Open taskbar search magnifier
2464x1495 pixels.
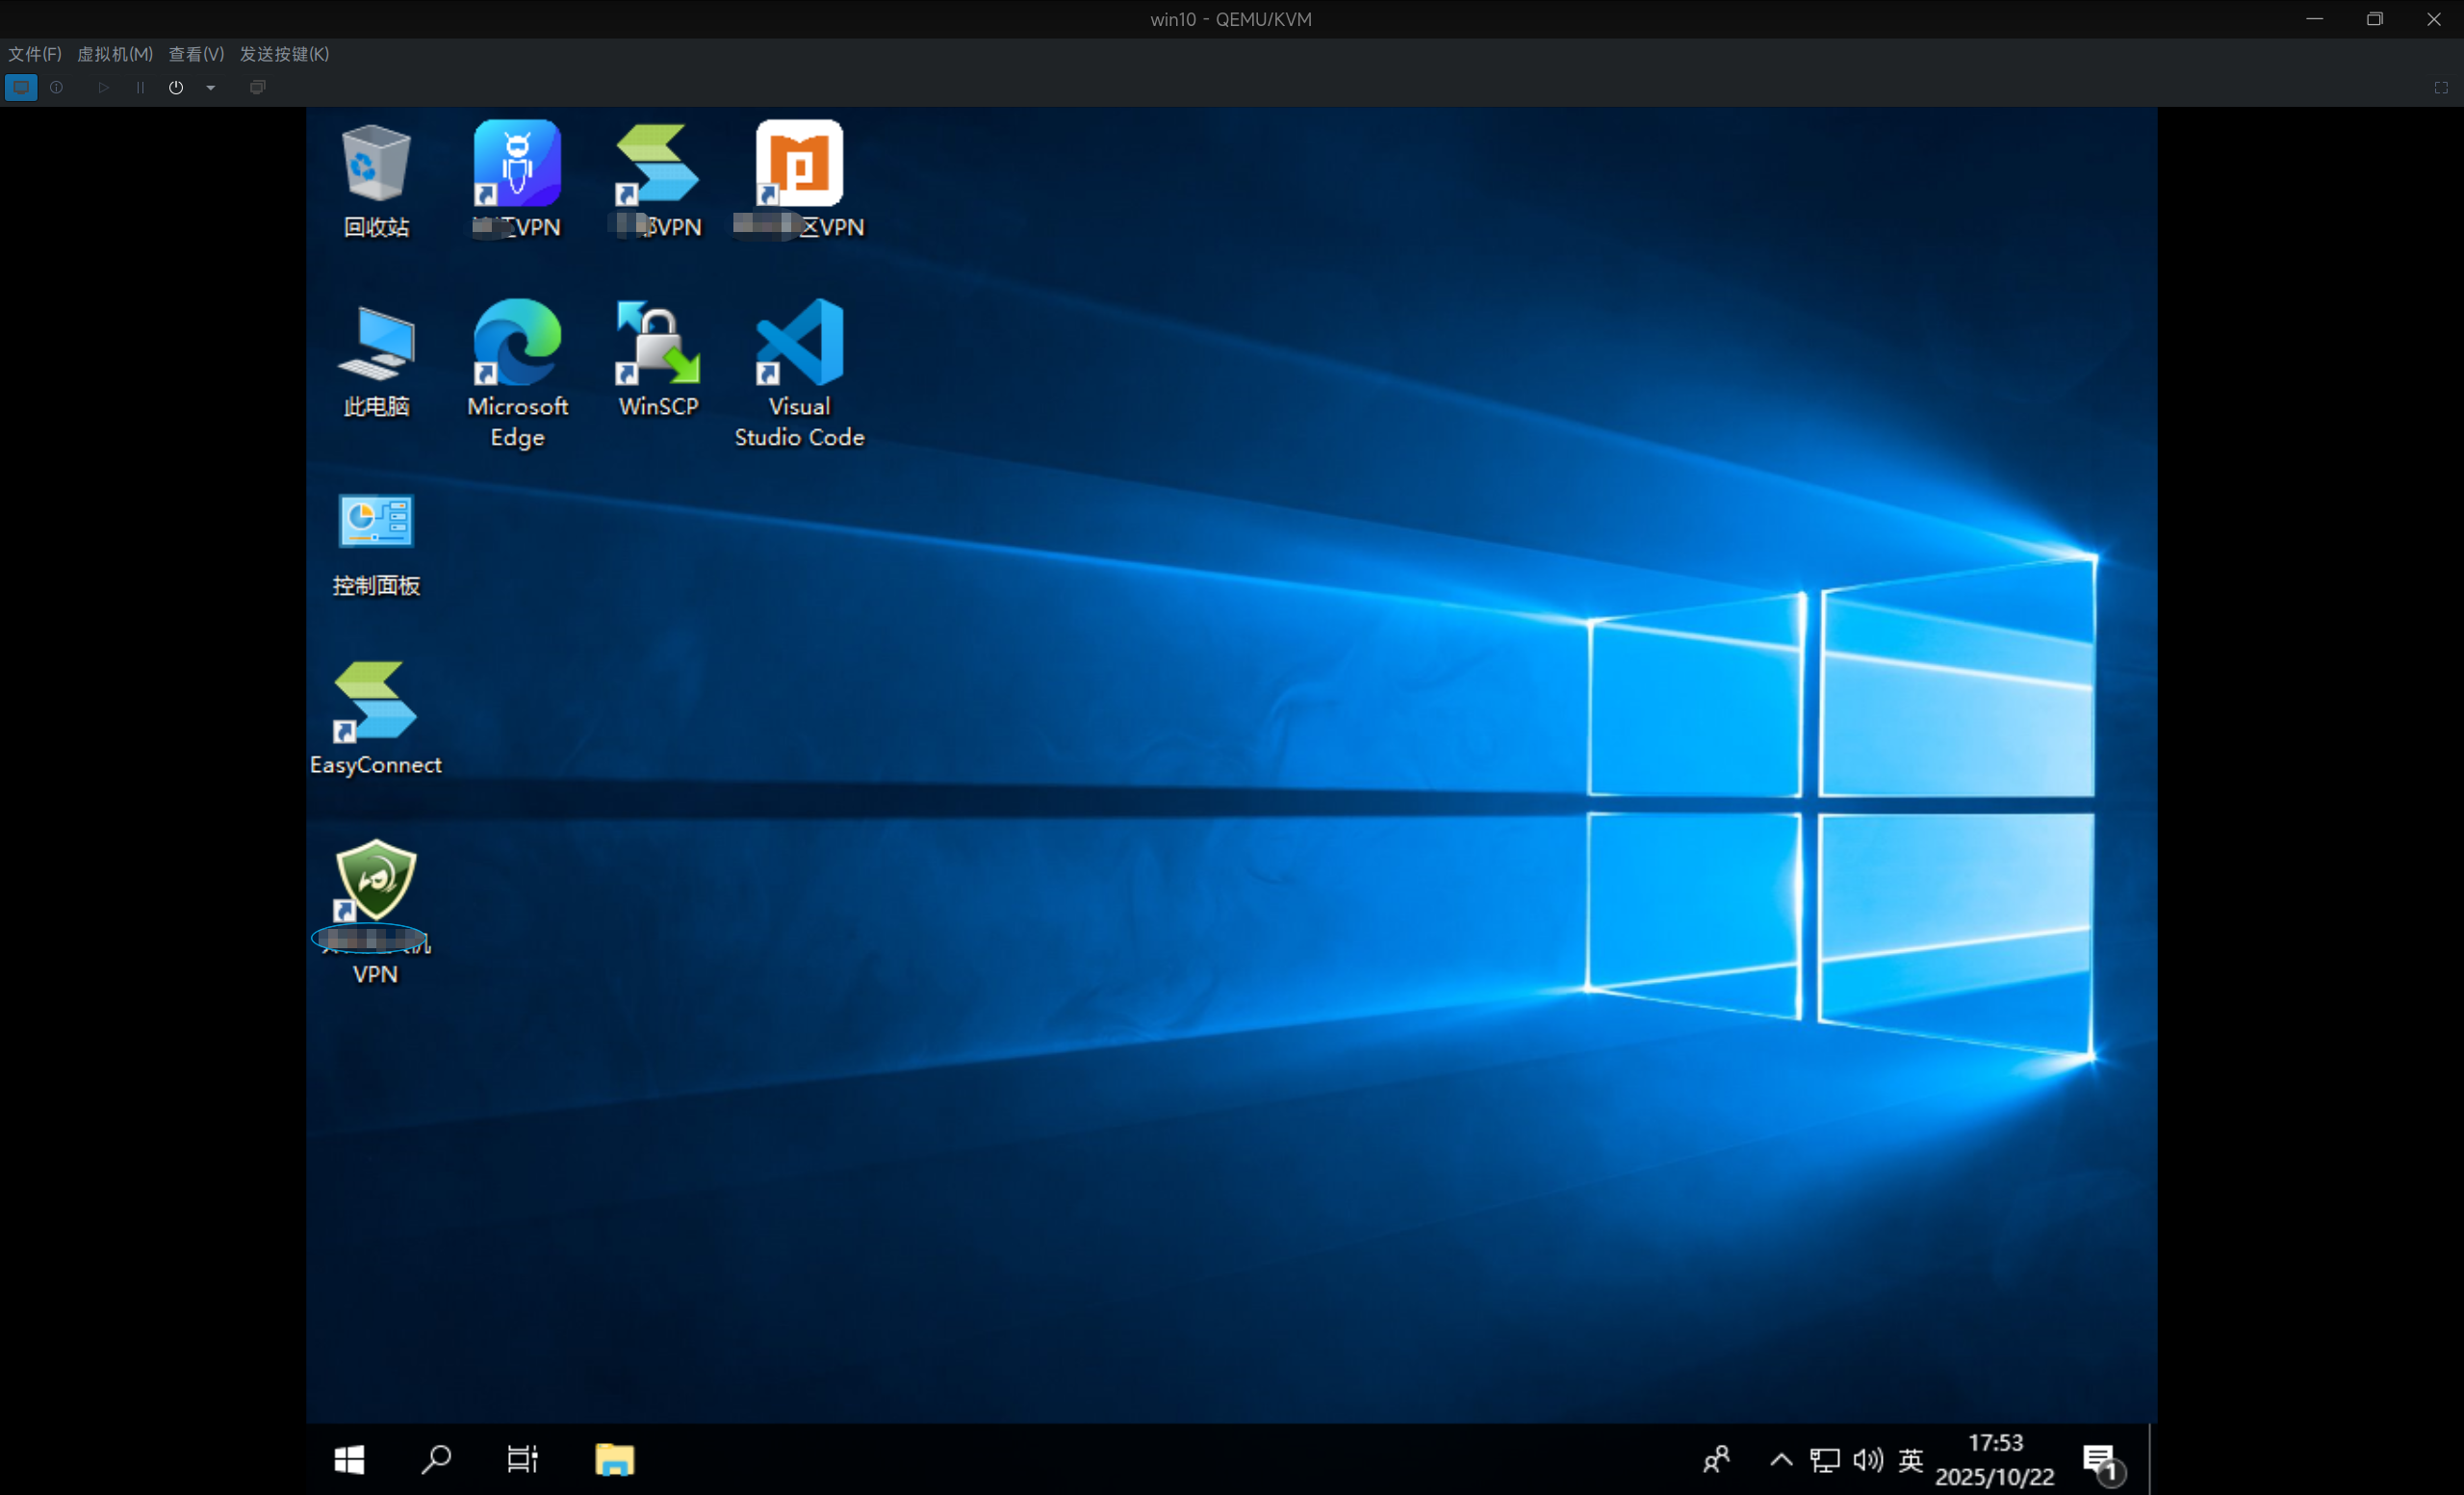[x=436, y=1459]
